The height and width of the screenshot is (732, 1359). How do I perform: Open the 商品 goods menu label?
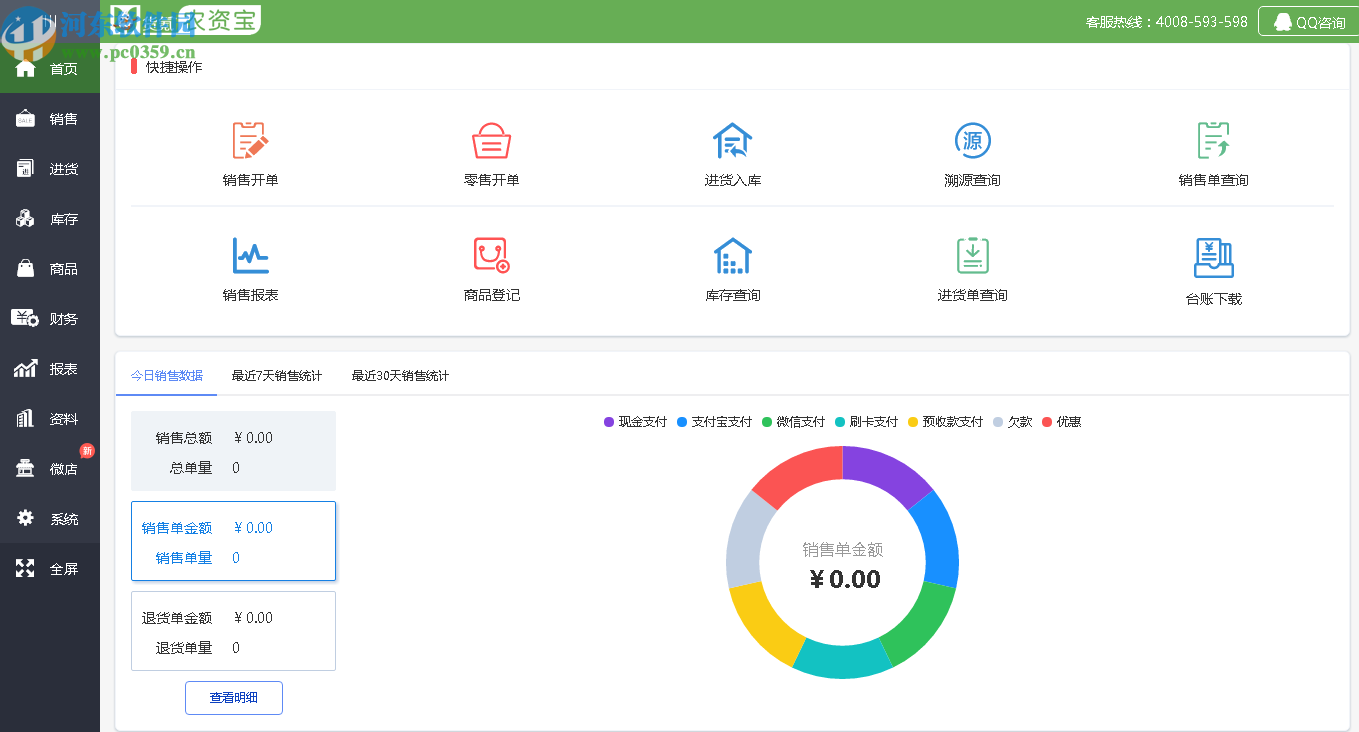click(x=64, y=269)
